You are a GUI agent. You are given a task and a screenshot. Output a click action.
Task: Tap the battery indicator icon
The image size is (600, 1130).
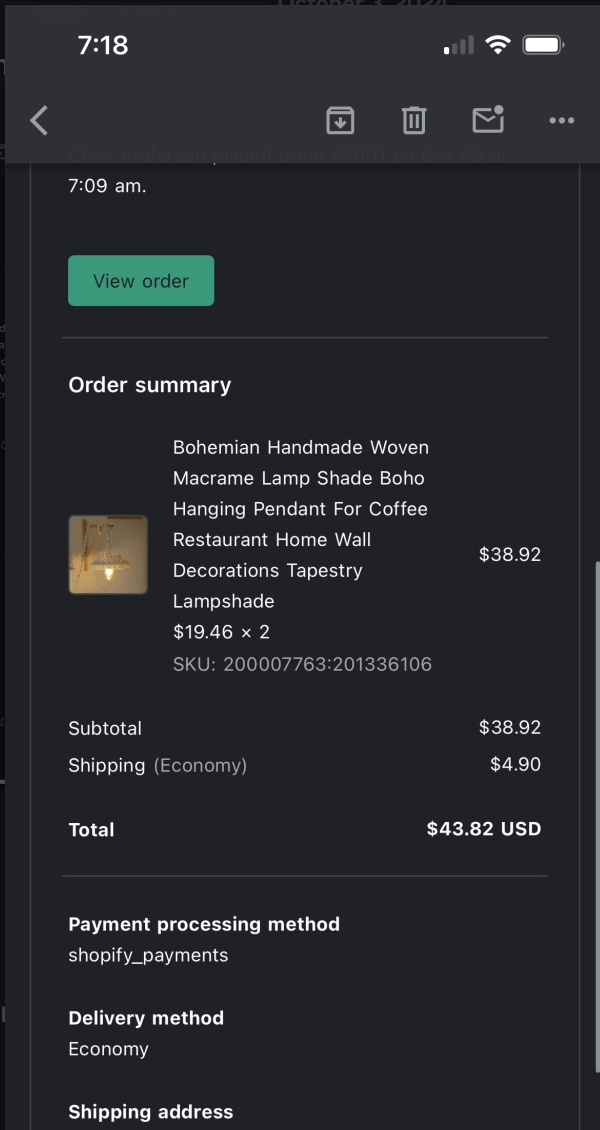(x=544, y=45)
